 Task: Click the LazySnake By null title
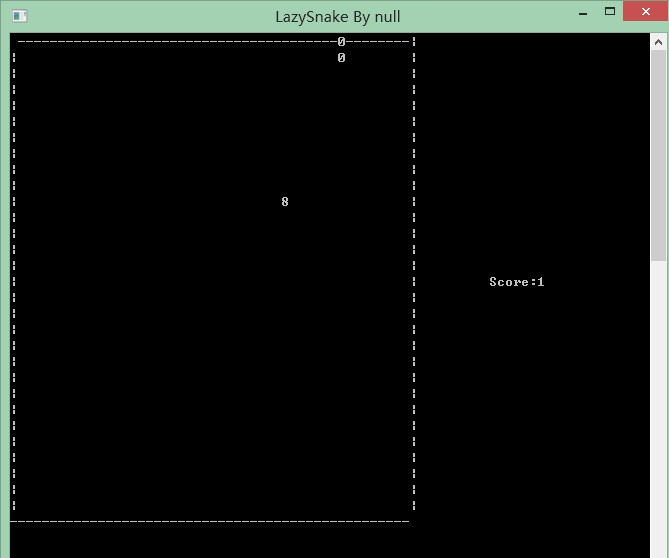pyautogui.click(x=337, y=17)
